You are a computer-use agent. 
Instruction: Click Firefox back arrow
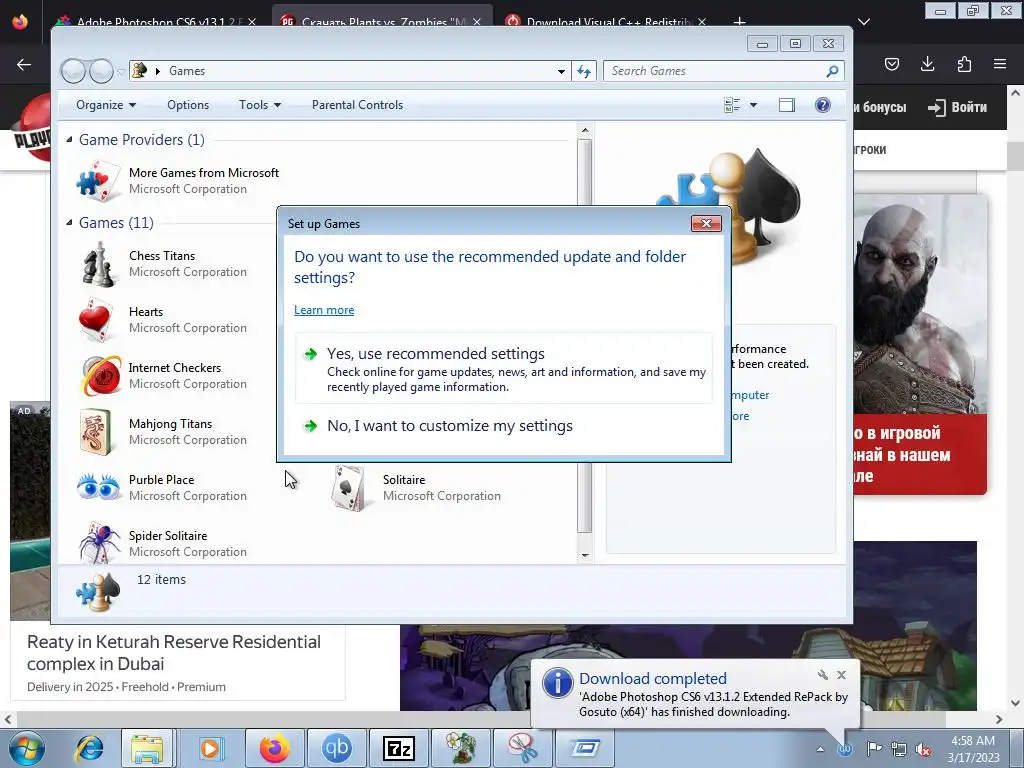click(x=24, y=64)
